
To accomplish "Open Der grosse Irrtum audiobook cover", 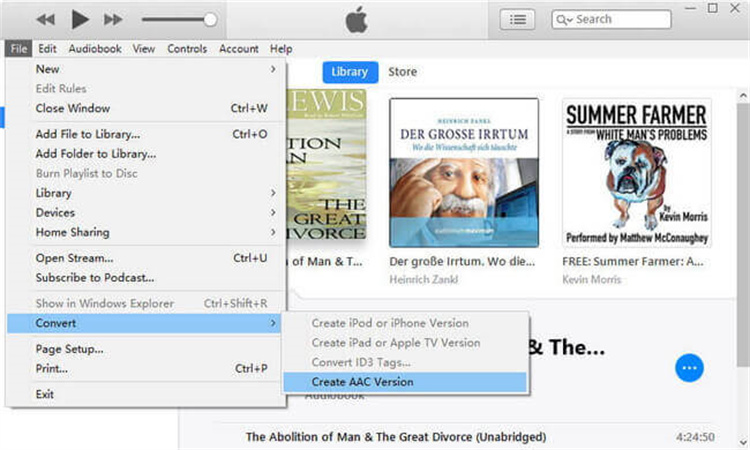I will click(464, 173).
